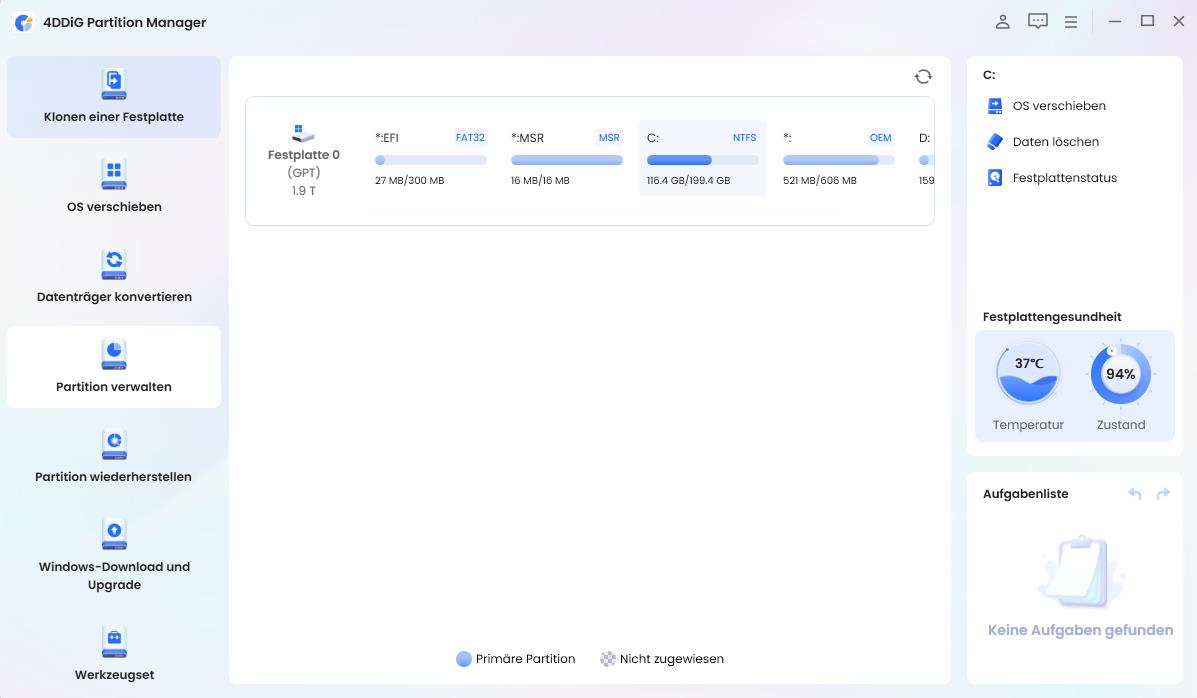Select Partition verwalten sidebar item
The width and height of the screenshot is (1197, 698).
114,367
